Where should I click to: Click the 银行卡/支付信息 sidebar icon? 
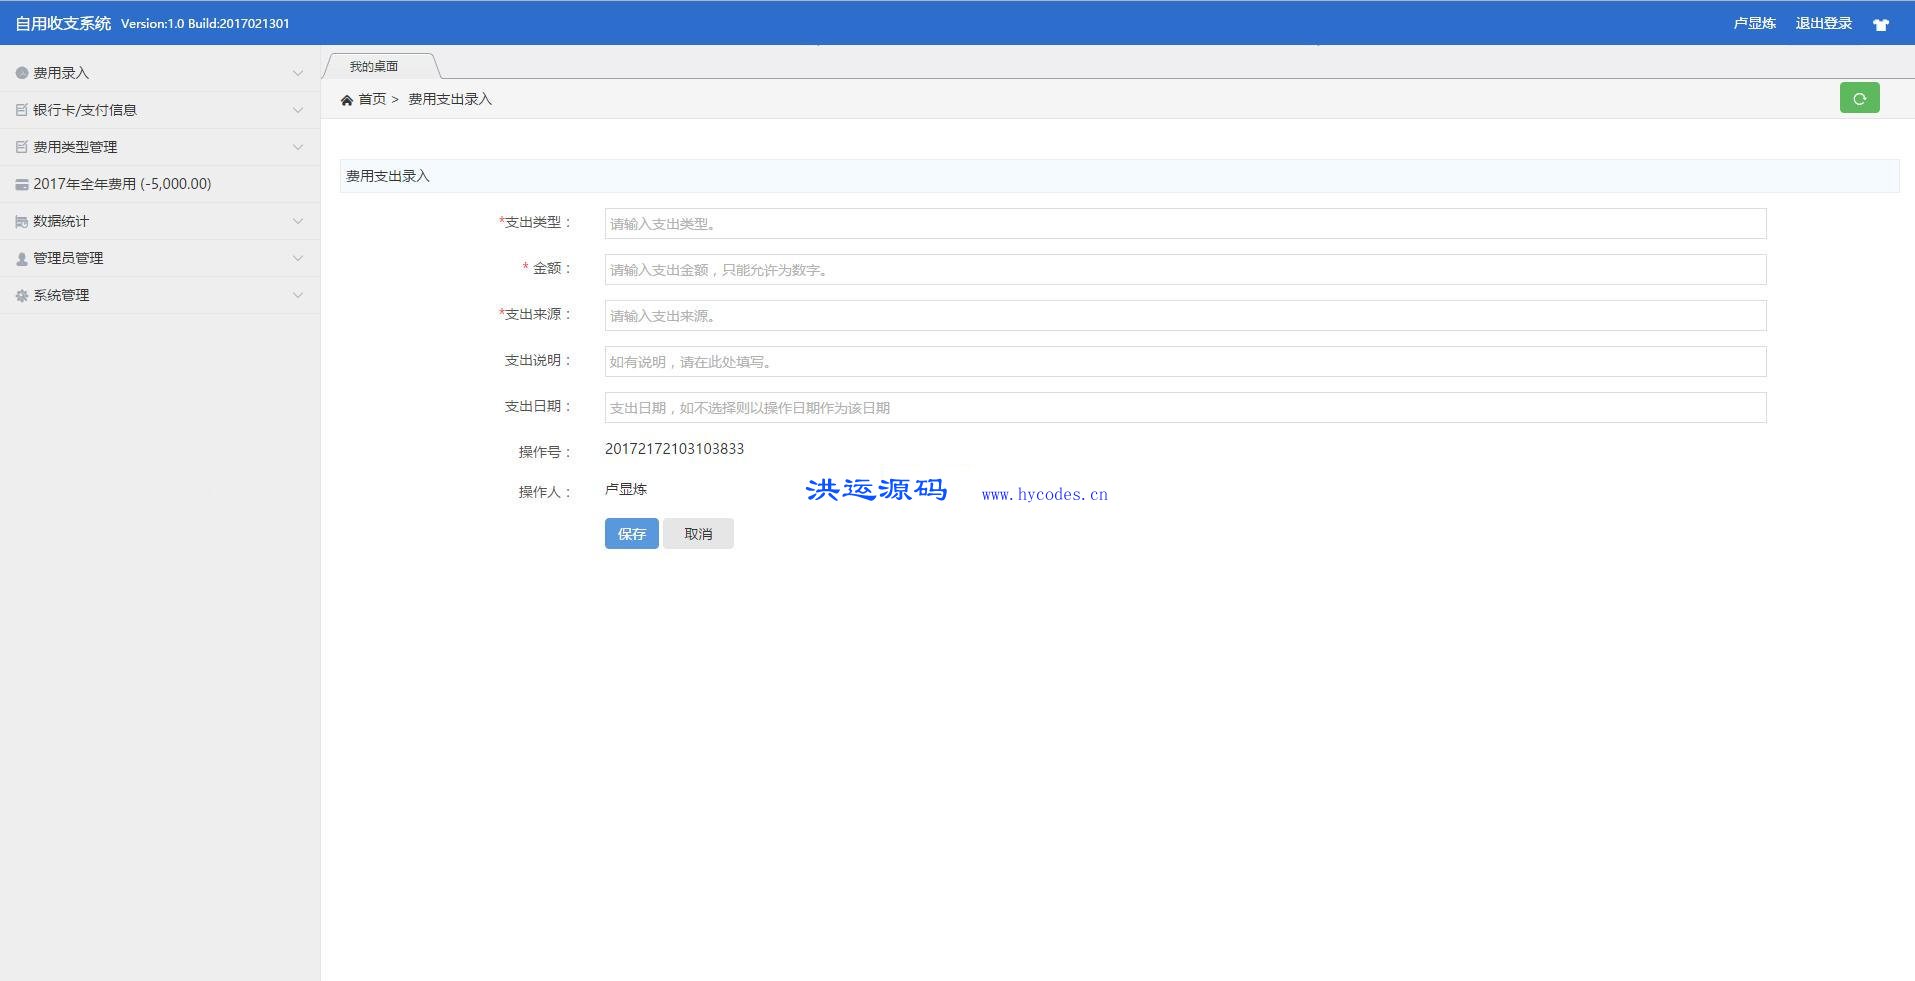point(22,110)
